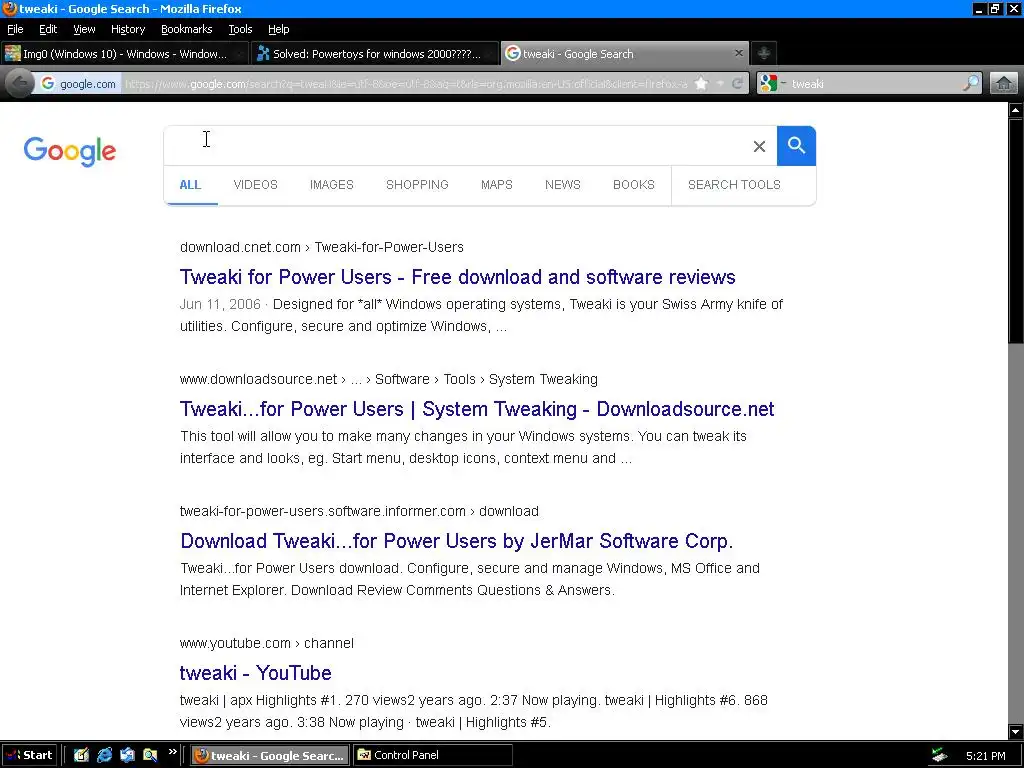Click the Firefox back arrow button
The width and height of the screenshot is (1024, 768).
click(x=20, y=83)
